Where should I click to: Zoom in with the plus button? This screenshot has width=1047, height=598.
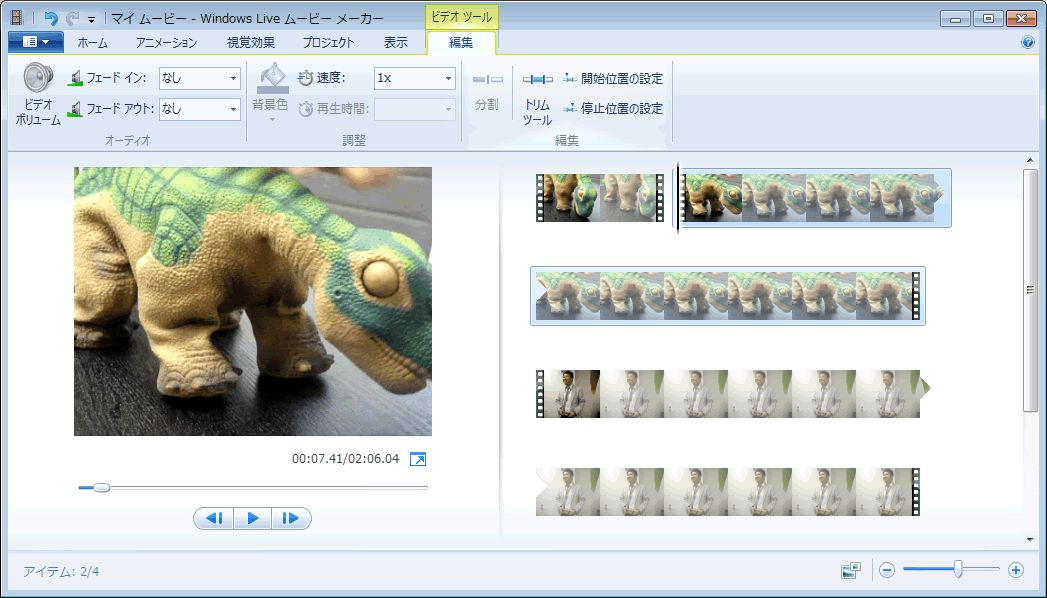[1016, 570]
